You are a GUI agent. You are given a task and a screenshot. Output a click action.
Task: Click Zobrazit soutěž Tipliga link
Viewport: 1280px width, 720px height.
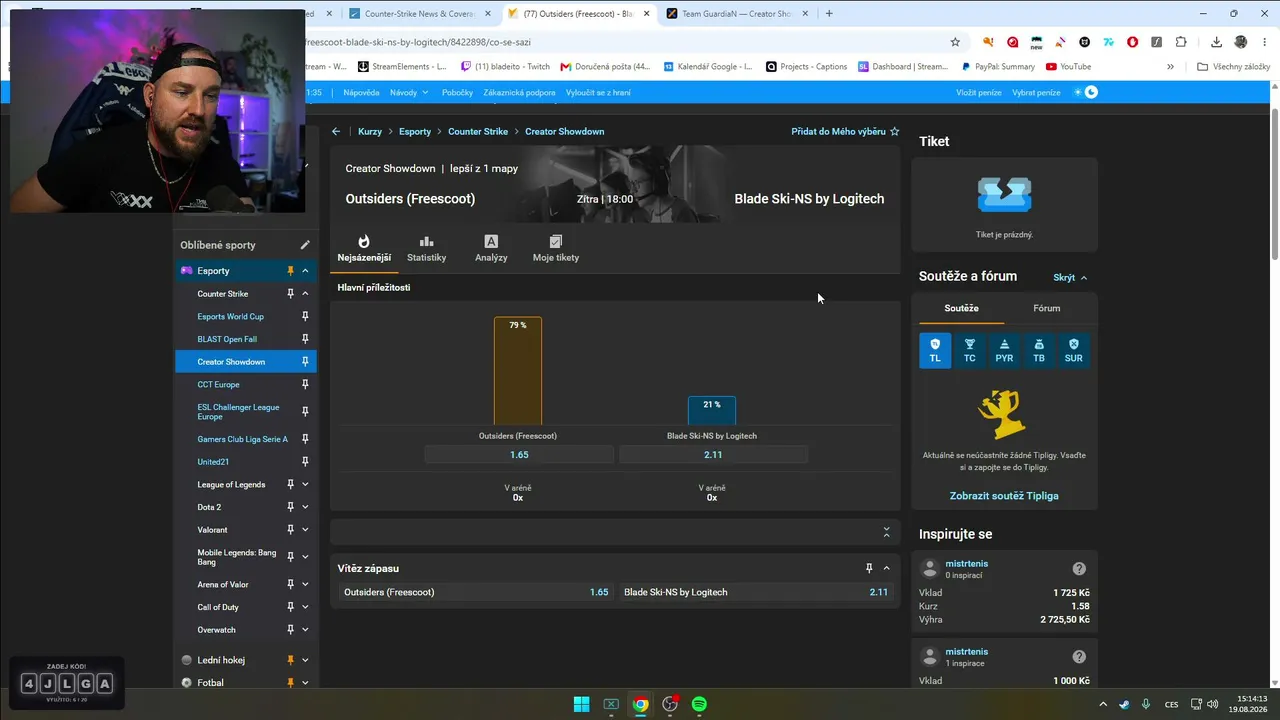click(1004, 496)
